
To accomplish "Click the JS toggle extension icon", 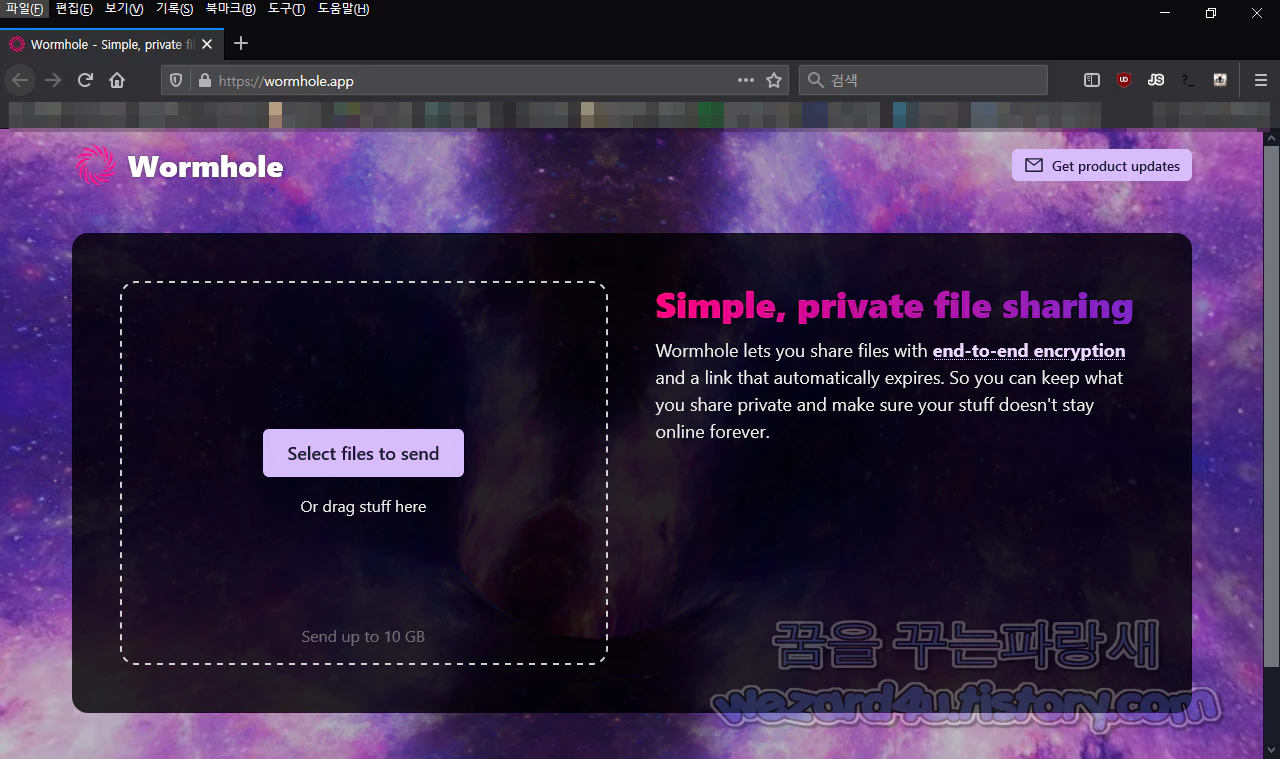I will point(1156,81).
